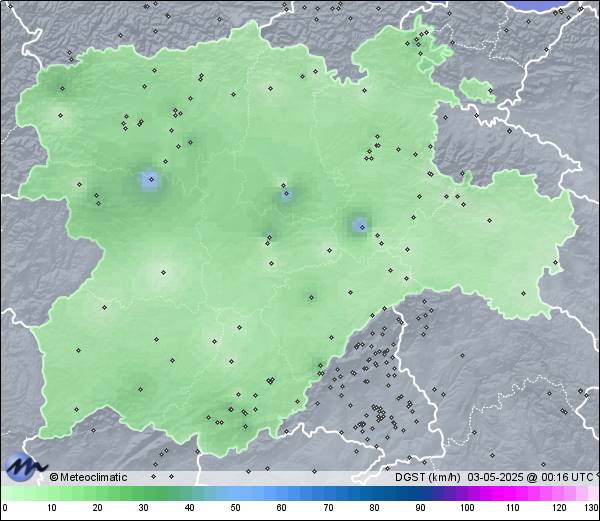Select the station marker in the easternmost blue hotspot
The height and width of the screenshot is (521, 600).
362,227
